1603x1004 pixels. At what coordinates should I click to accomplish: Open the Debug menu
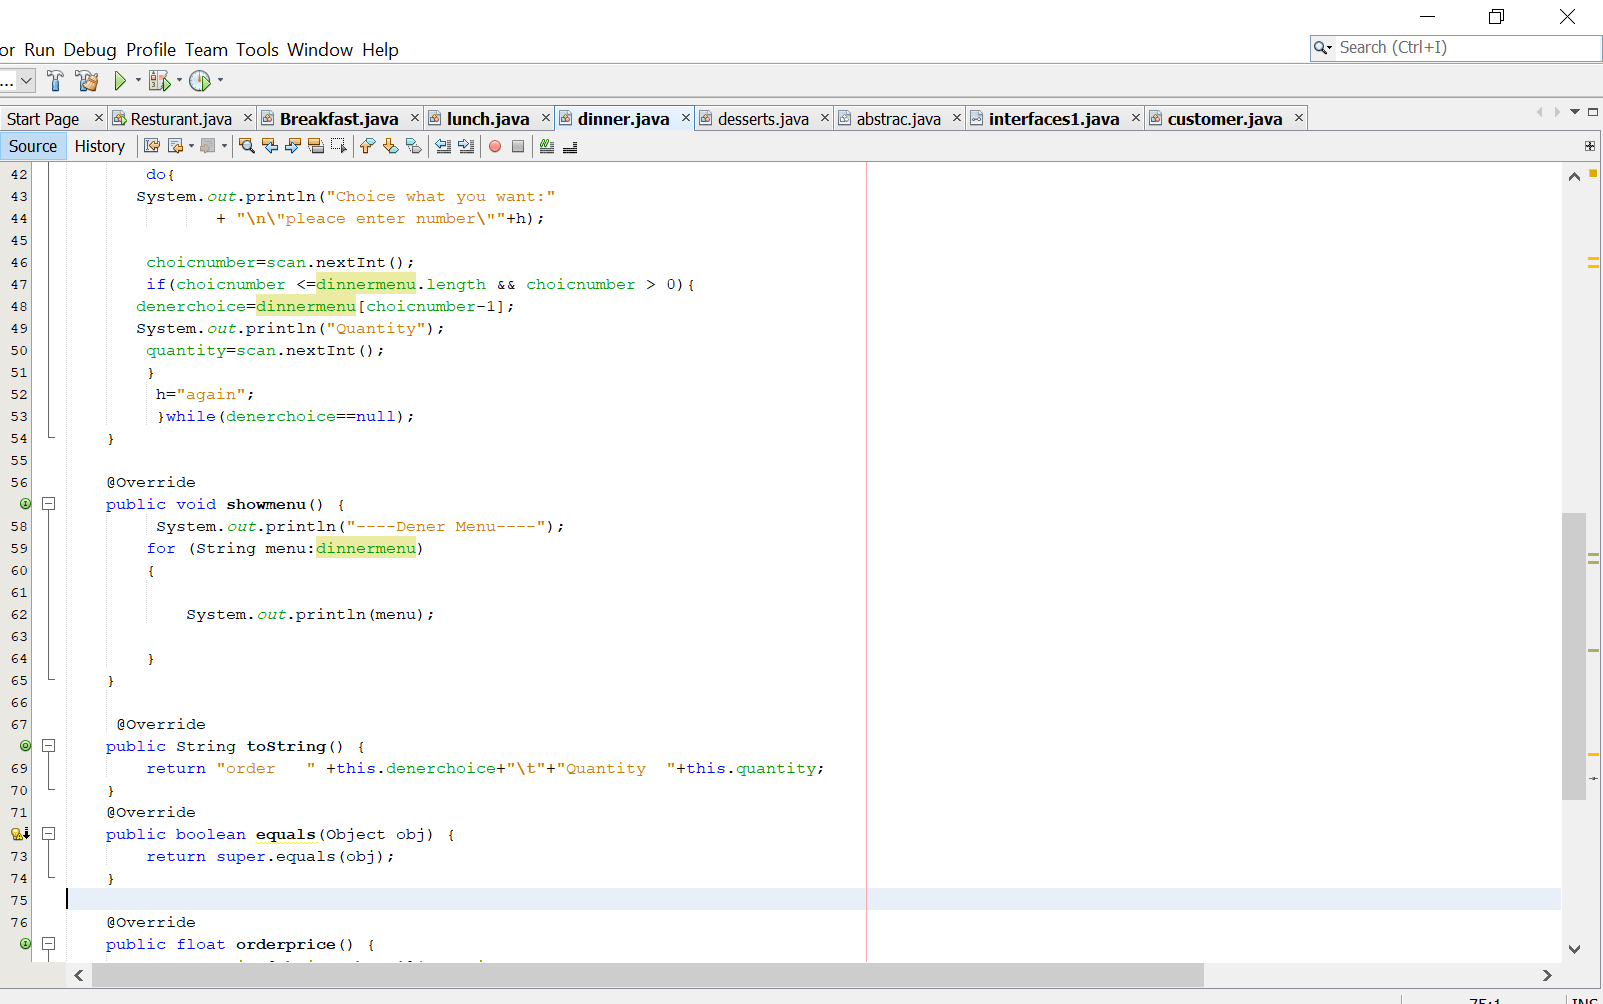[90, 50]
